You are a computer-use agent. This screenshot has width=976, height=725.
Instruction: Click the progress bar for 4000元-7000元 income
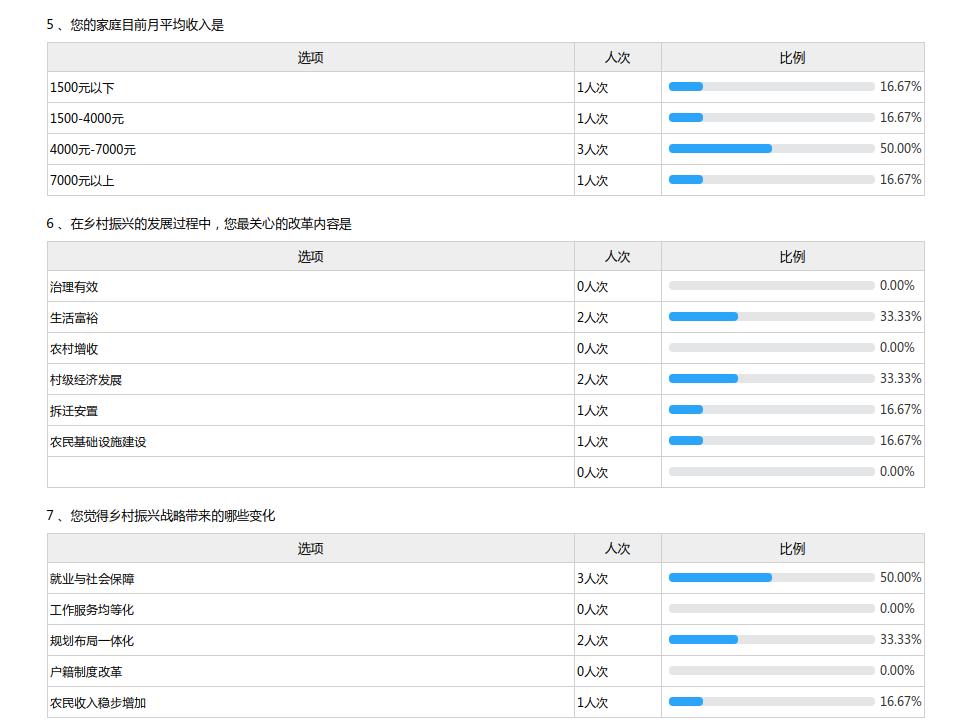coord(771,149)
